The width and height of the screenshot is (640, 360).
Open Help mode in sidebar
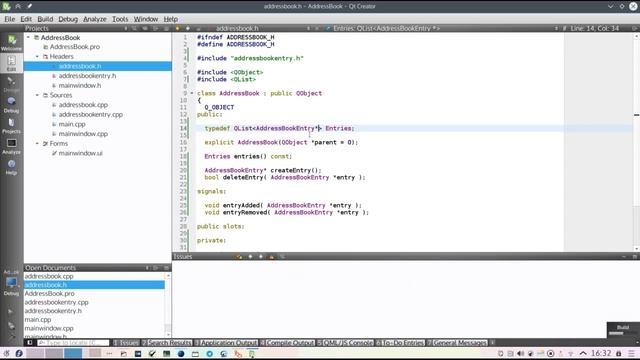tap(11, 167)
